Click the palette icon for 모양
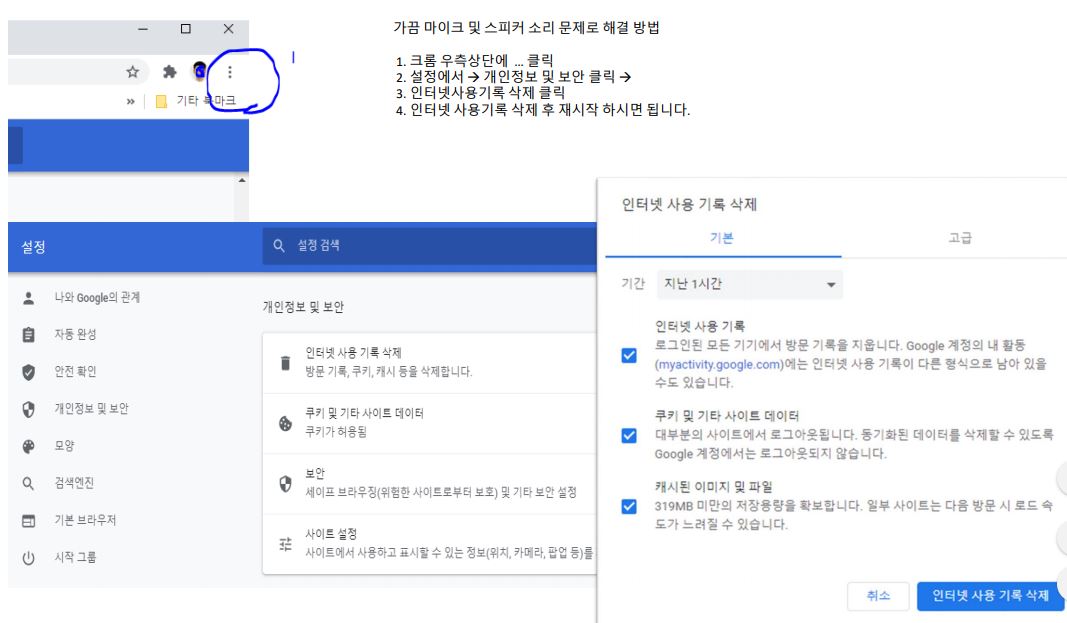The height and width of the screenshot is (623, 1067). click(x=28, y=446)
